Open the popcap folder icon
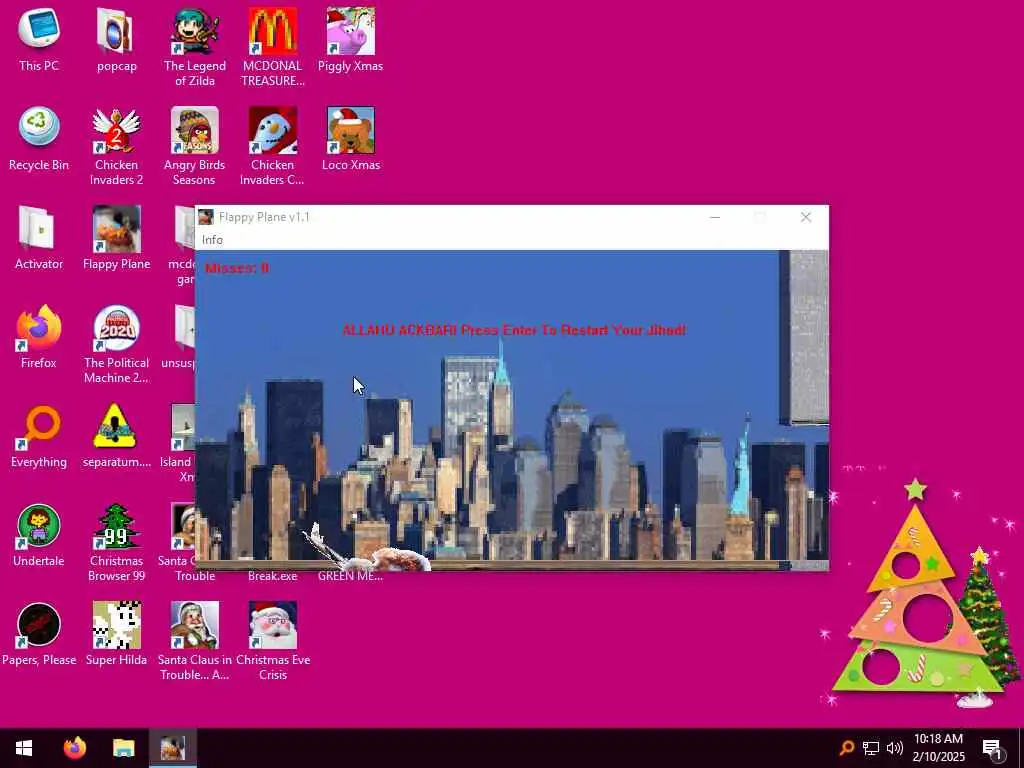The width and height of the screenshot is (1024, 768). pos(116,40)
